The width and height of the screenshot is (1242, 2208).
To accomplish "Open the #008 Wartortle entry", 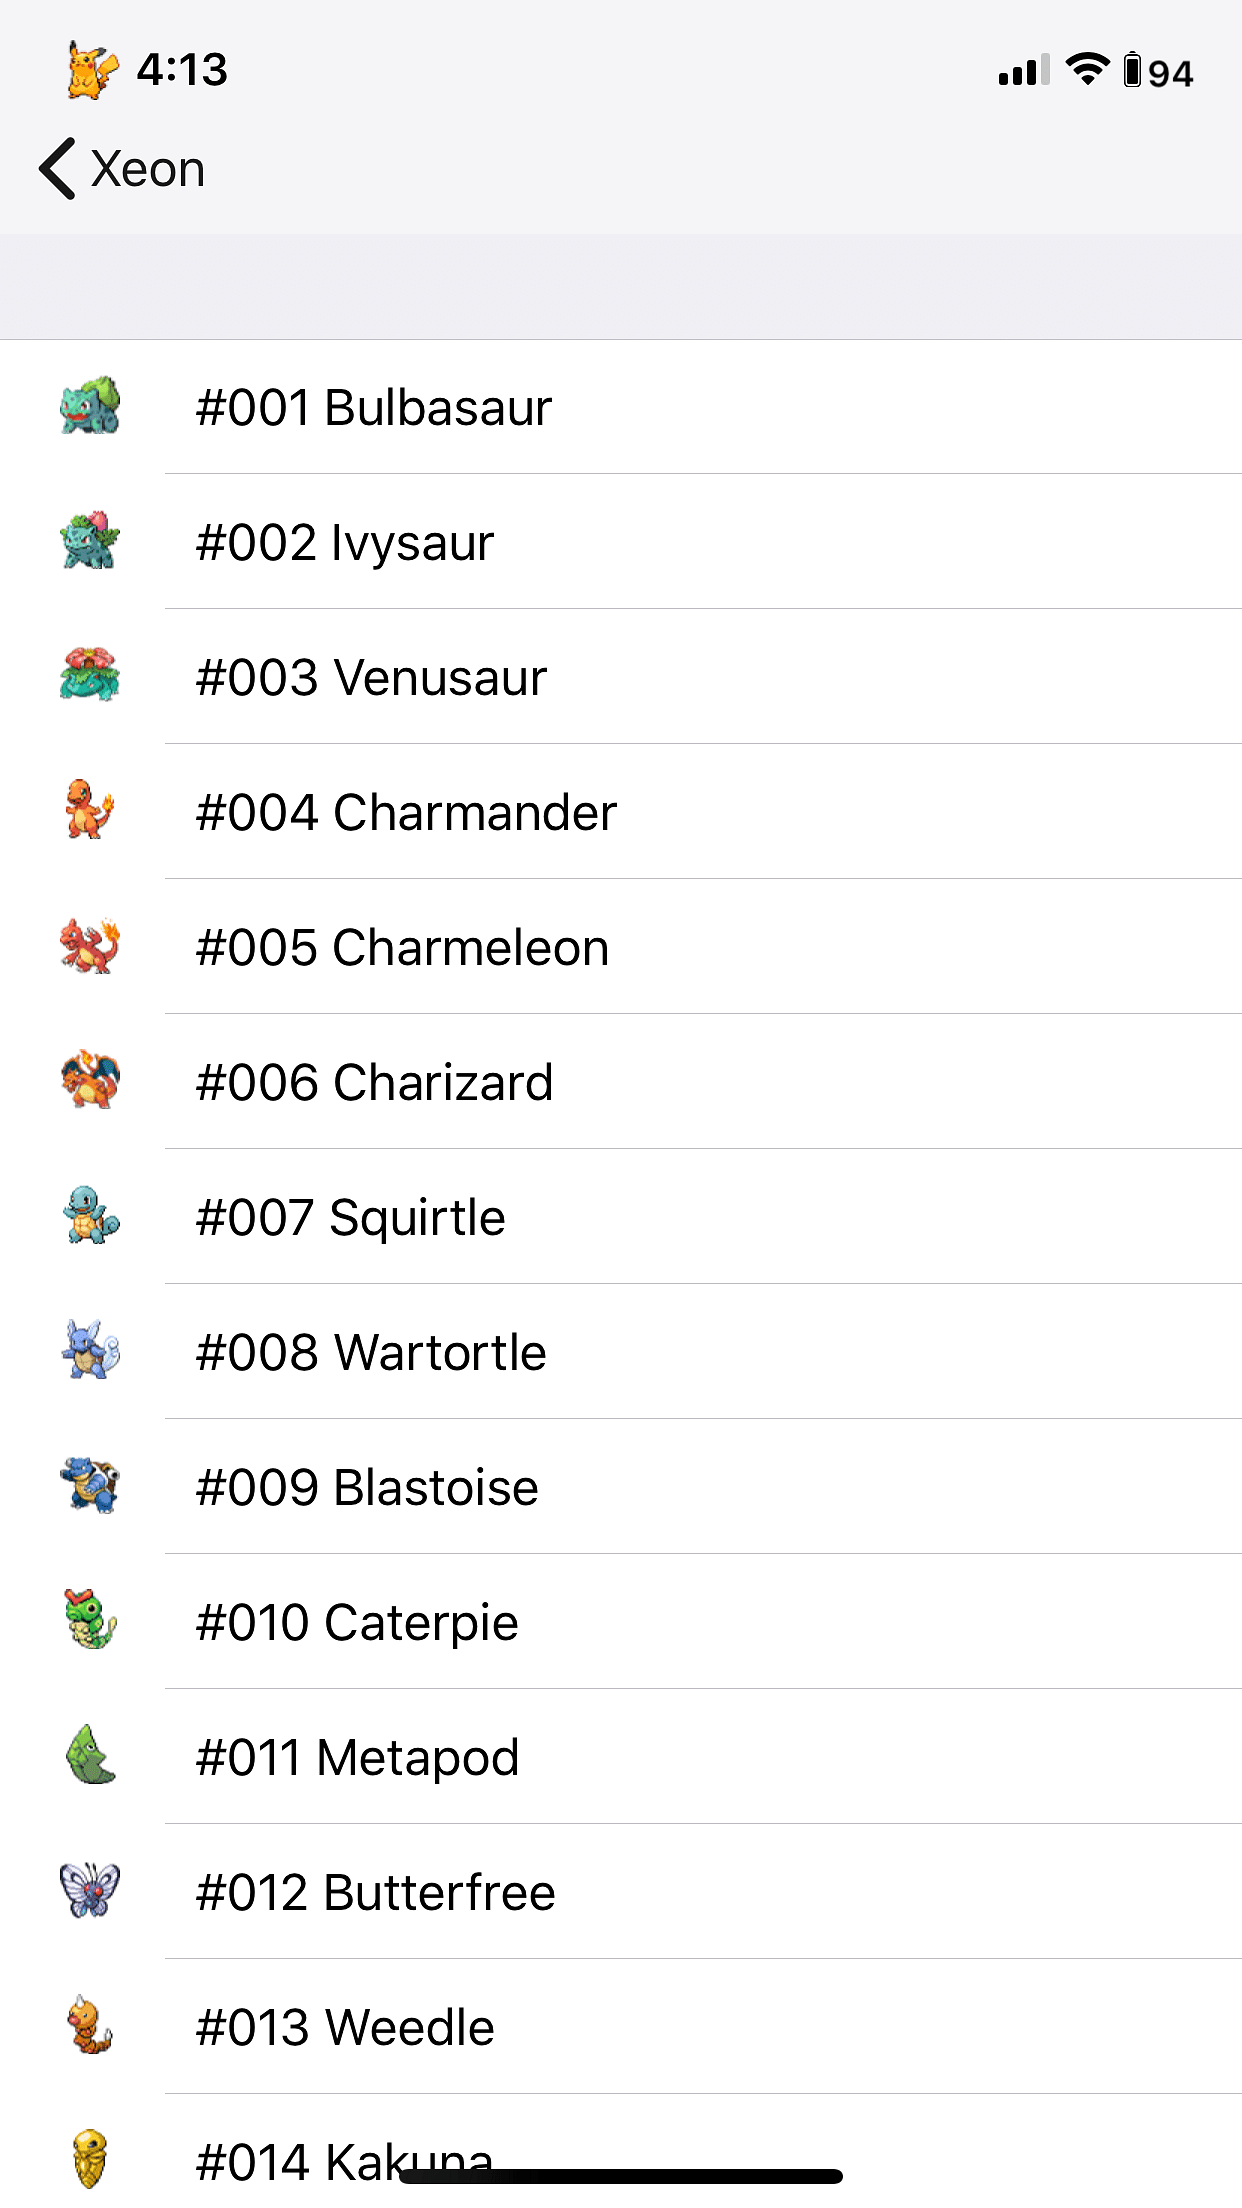I will point(621,1351).
